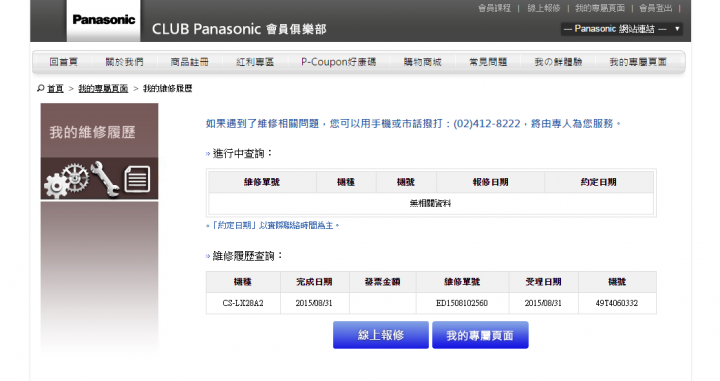Click the Panasonic logo
This screenshot has width=720, height=381.
pos(104,20)
